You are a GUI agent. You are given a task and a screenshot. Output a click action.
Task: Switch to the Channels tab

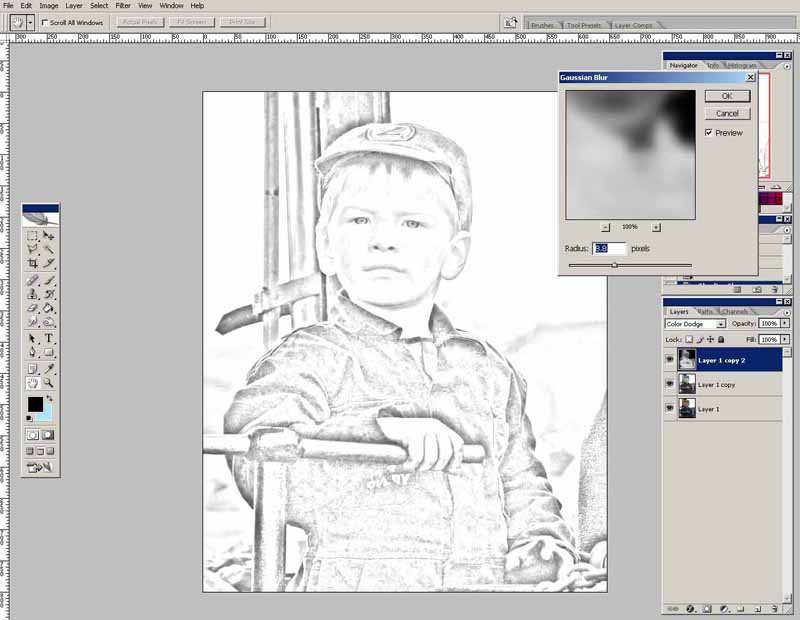click(x=735, y=311)
